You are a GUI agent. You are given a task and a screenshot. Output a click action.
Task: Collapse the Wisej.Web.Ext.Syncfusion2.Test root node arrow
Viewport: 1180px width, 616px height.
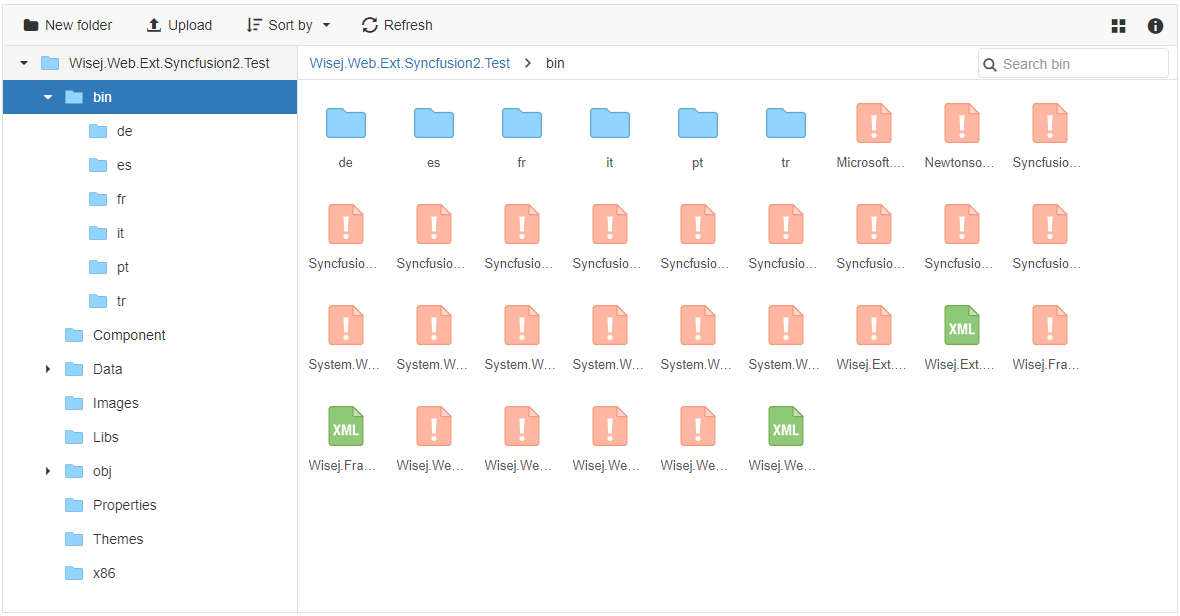[24, 63]
